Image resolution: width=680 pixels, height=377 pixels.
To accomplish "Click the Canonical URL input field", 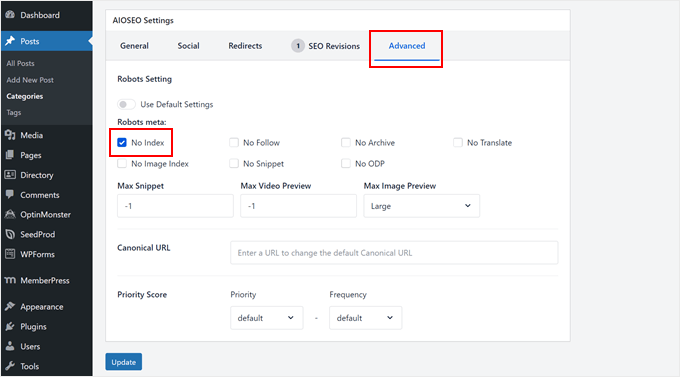I will coord(394,252).
